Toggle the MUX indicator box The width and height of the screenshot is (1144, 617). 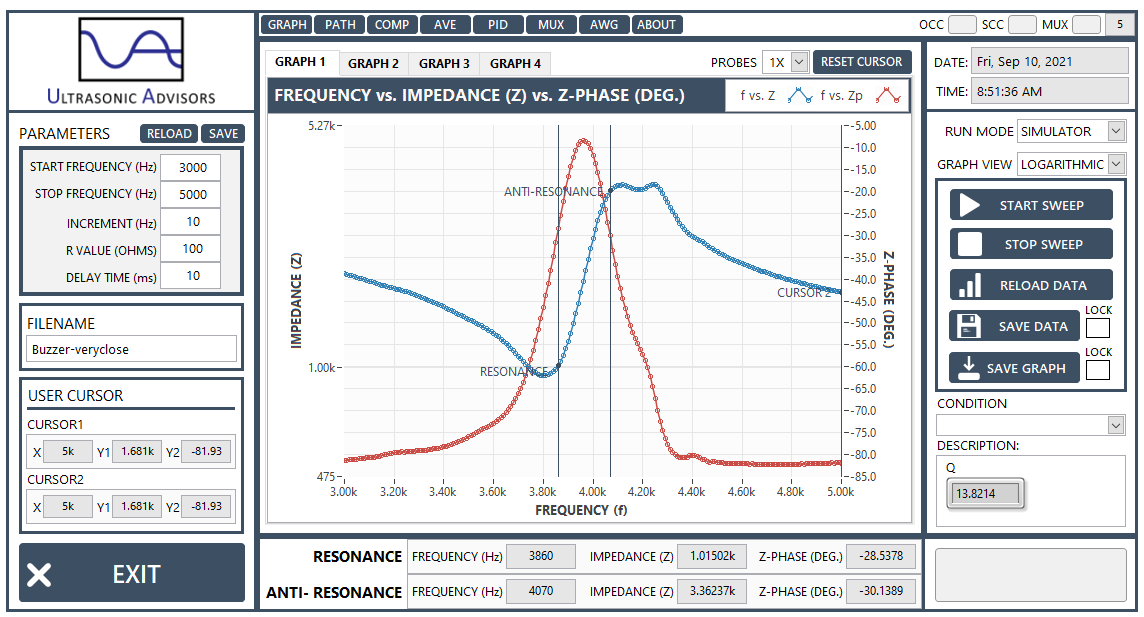pos(1086,24)
